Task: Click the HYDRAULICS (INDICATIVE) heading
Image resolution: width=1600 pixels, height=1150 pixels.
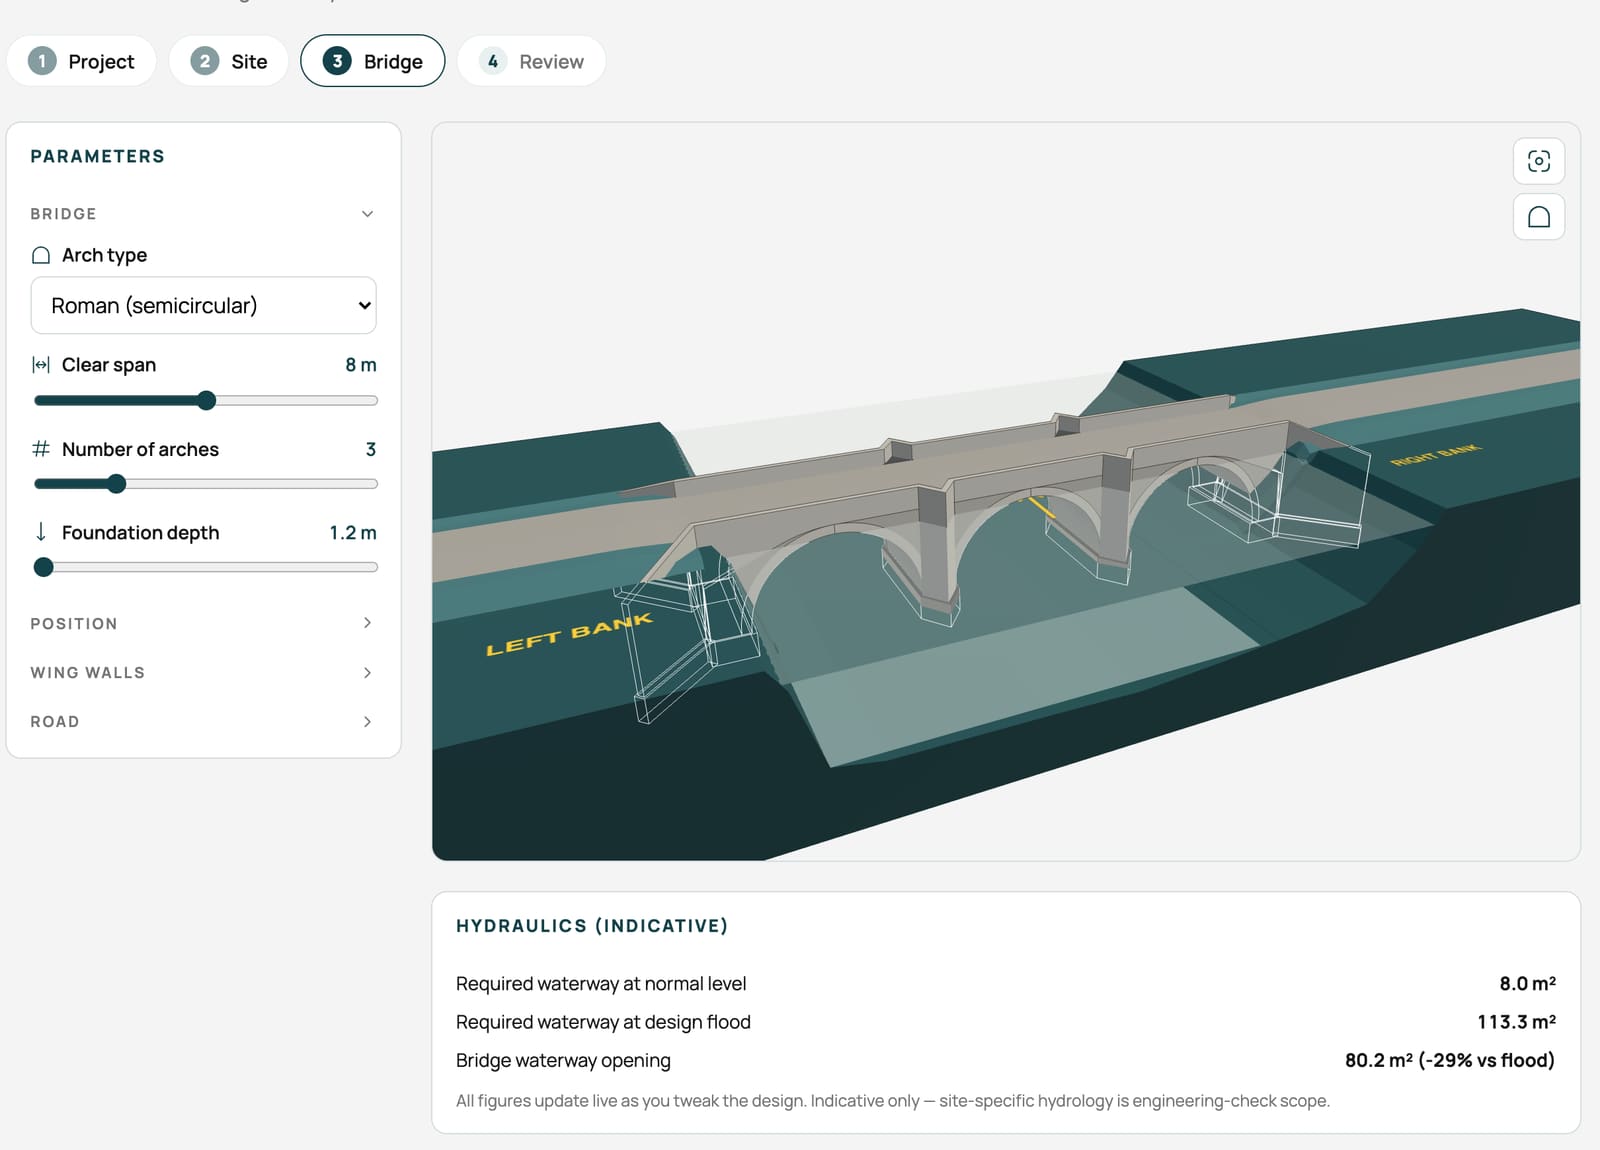Action: point(592,926)
